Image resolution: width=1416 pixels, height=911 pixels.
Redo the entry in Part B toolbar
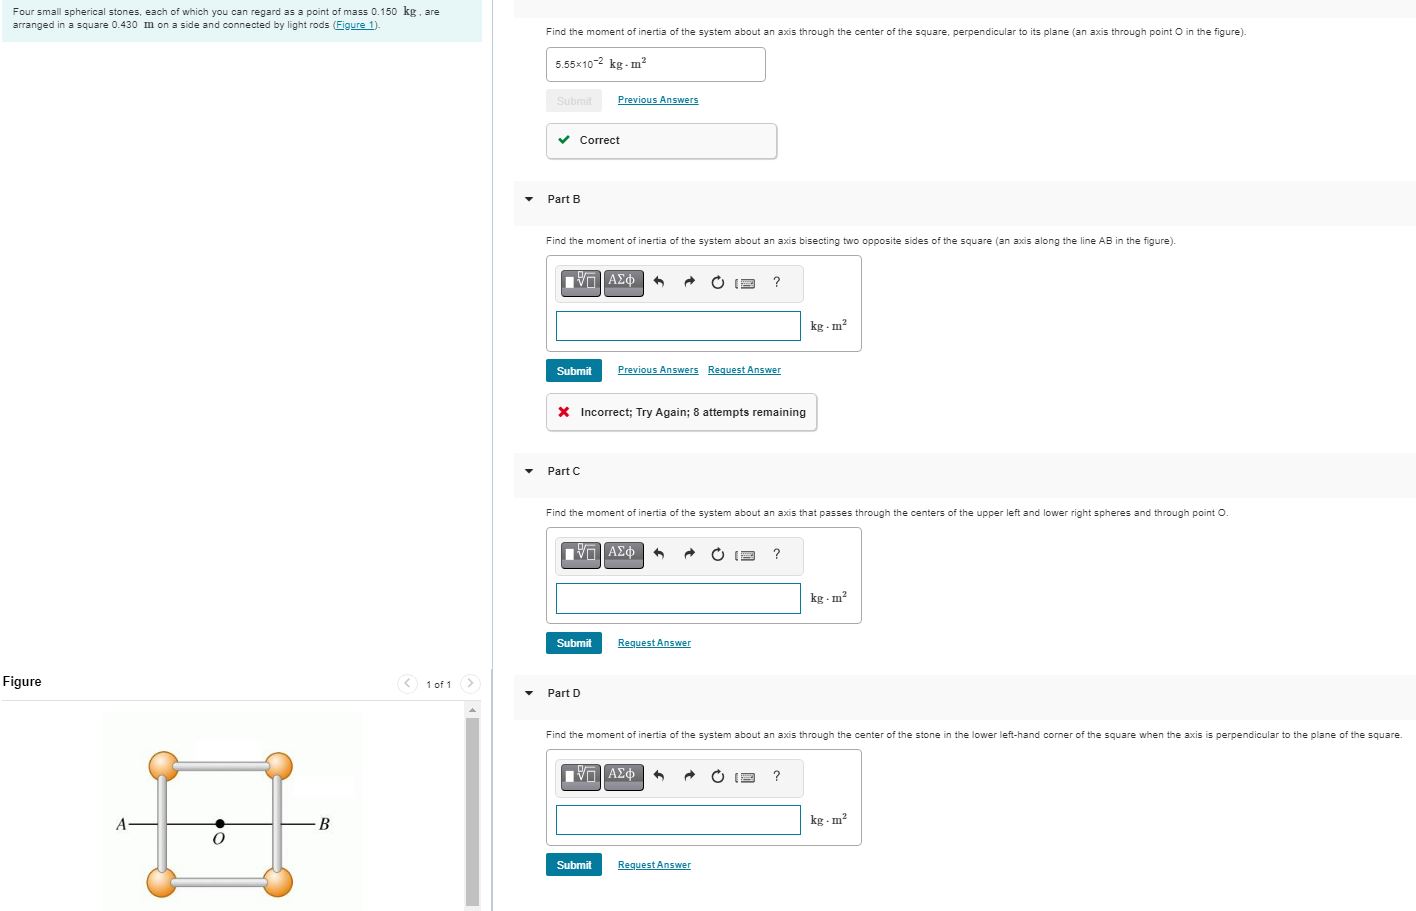click(688, 282)
